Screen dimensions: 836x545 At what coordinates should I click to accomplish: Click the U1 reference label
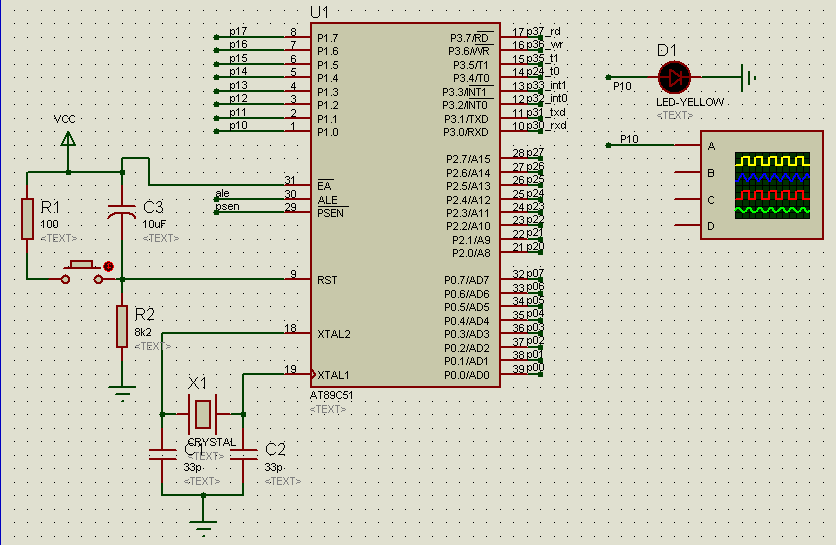coord(319,12)
